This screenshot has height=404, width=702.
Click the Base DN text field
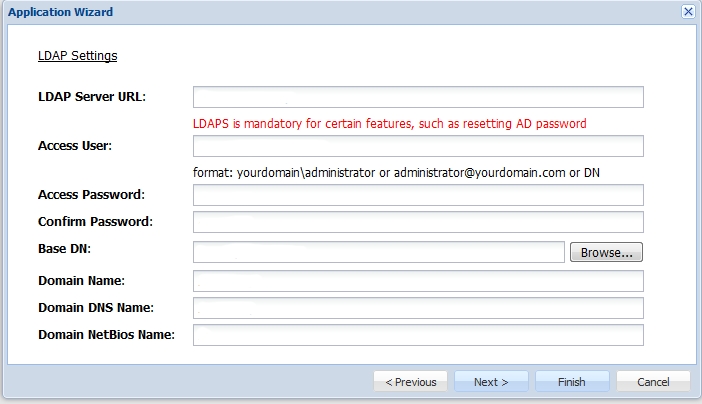[379, 252]
